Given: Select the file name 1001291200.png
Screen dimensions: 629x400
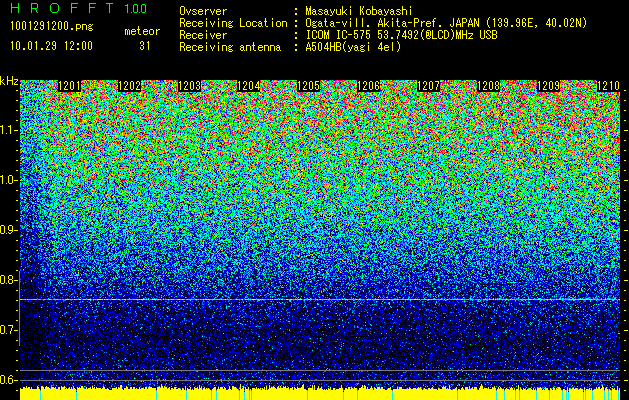Looking at the screenshot, I should pyautogui.click(x=52, y=27).
